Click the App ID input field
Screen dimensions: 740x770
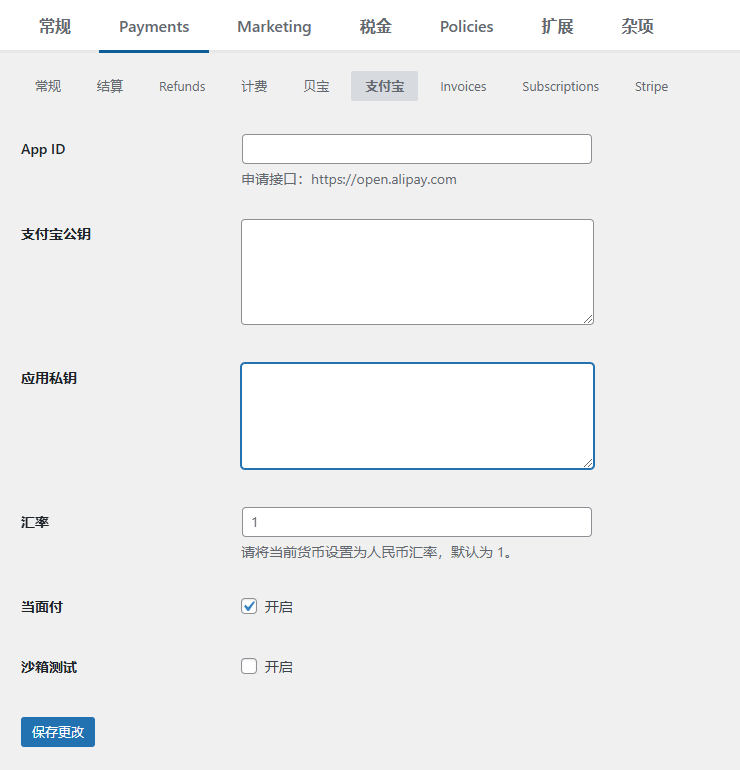click(417, 149)
